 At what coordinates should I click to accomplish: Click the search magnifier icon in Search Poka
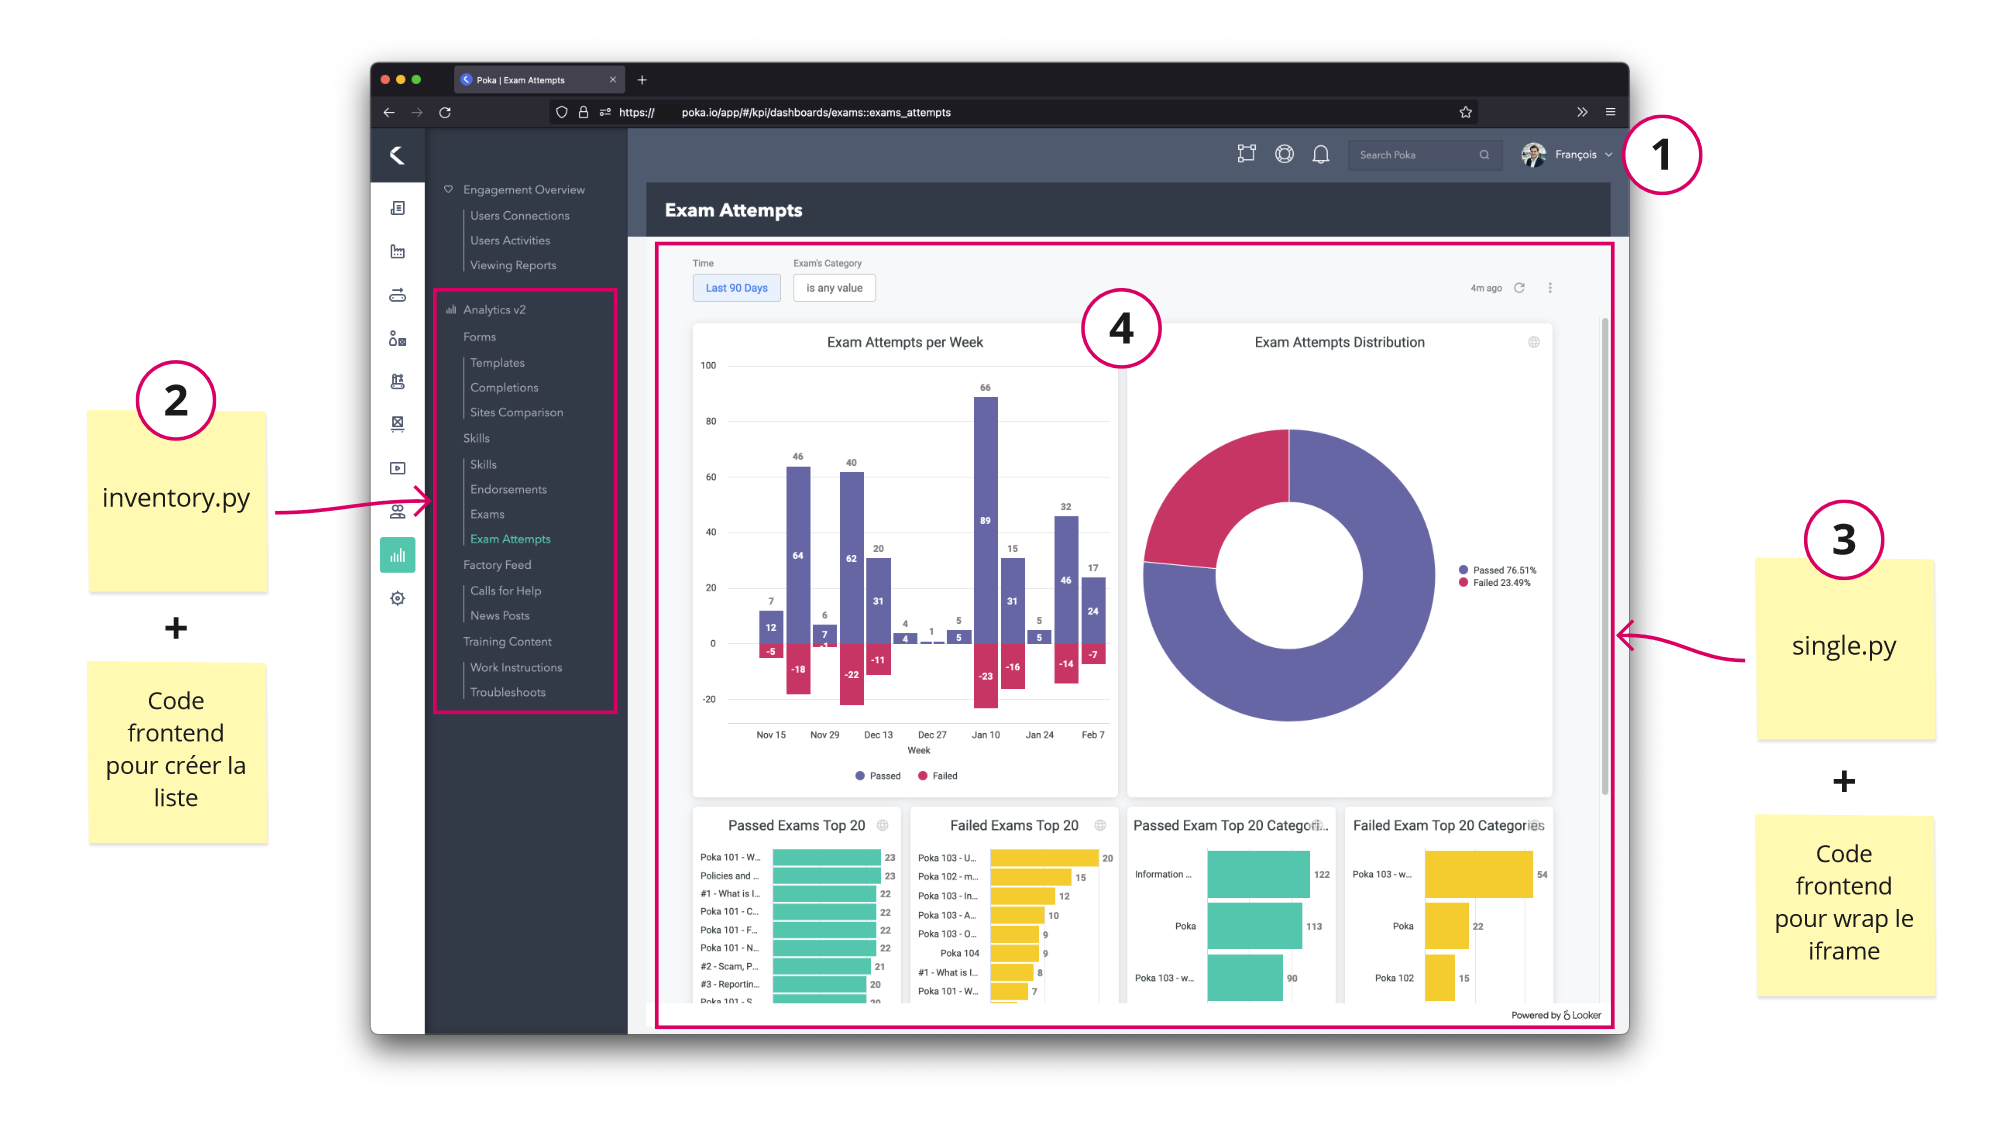(x=1484, y=155)
